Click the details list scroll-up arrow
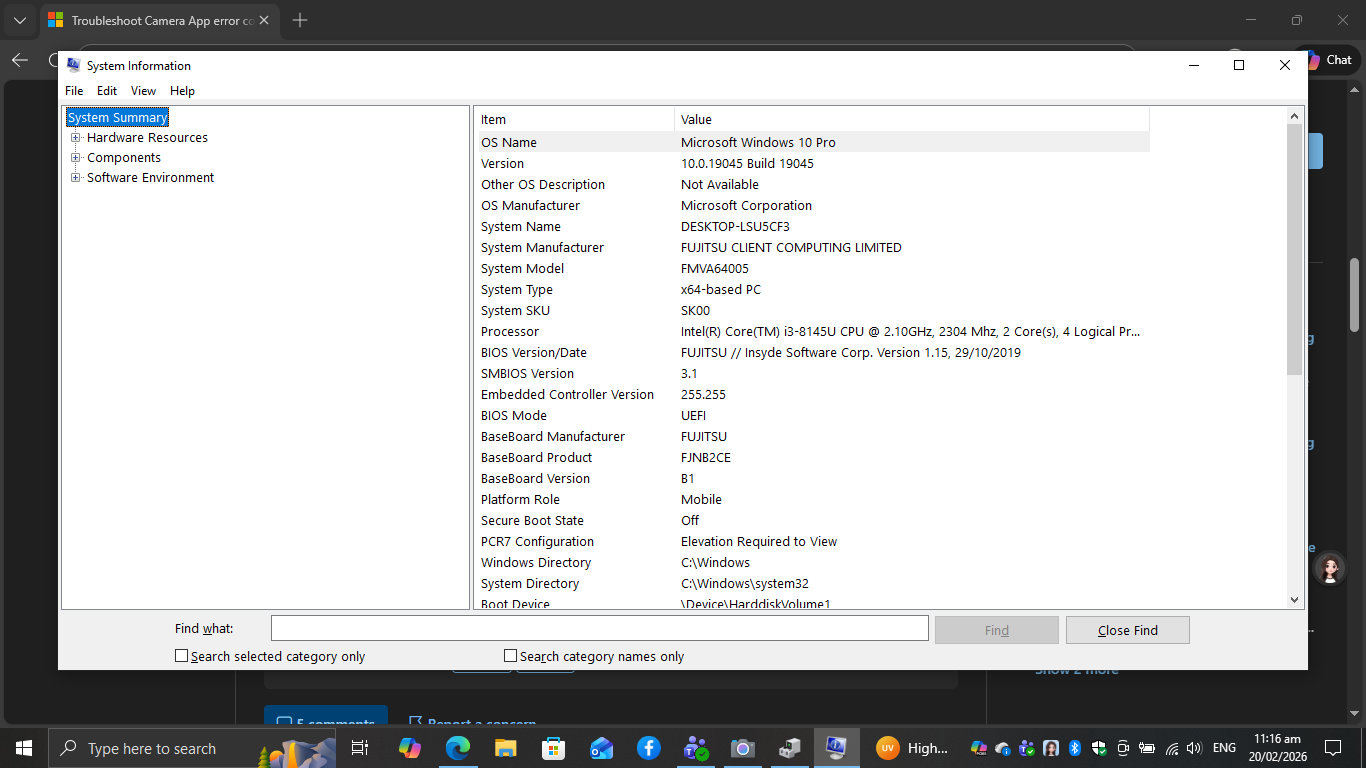This screenshot has width=1366, height=768. click(x=1294, y=116)
